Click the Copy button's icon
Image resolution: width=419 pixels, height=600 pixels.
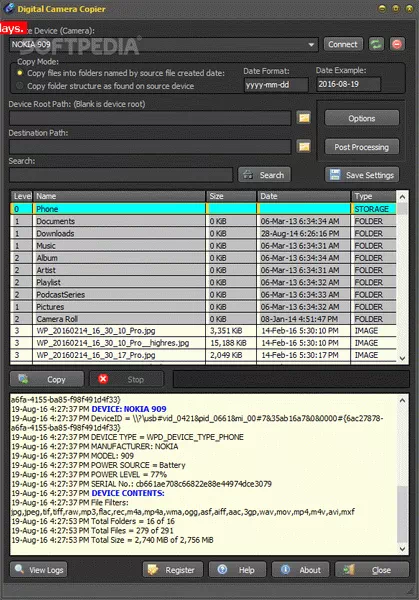tap(23, 379)
